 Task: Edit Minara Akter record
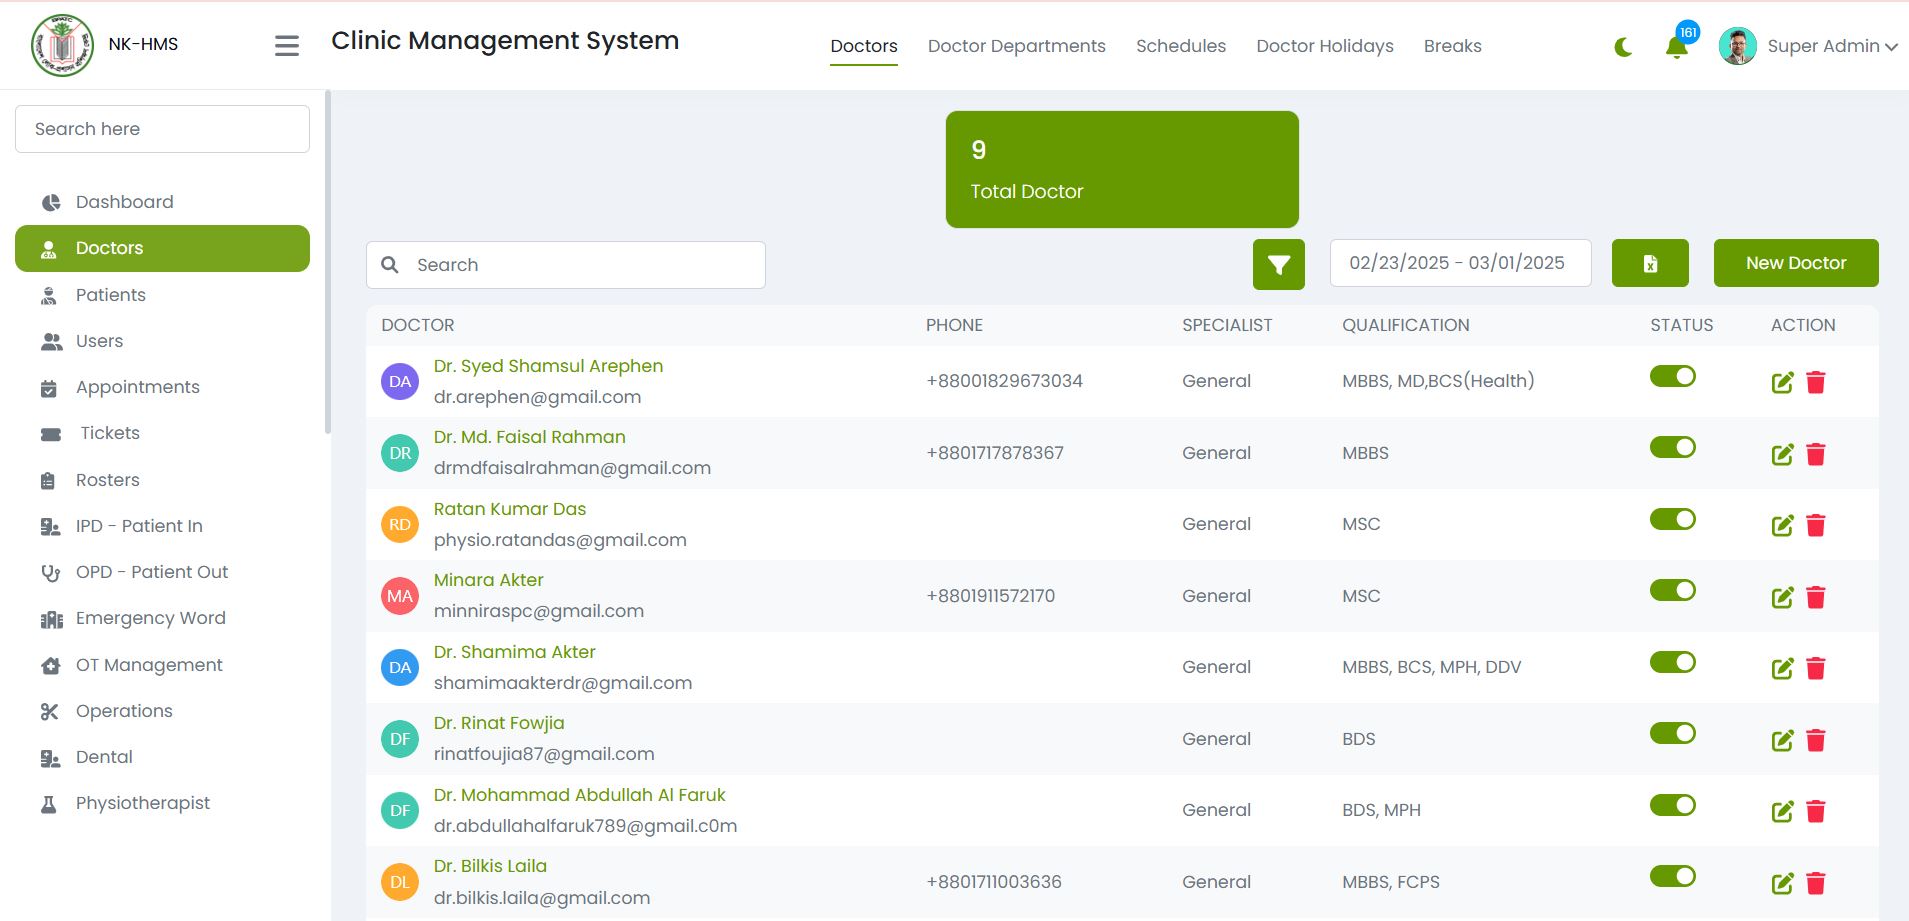(1783, 597)
